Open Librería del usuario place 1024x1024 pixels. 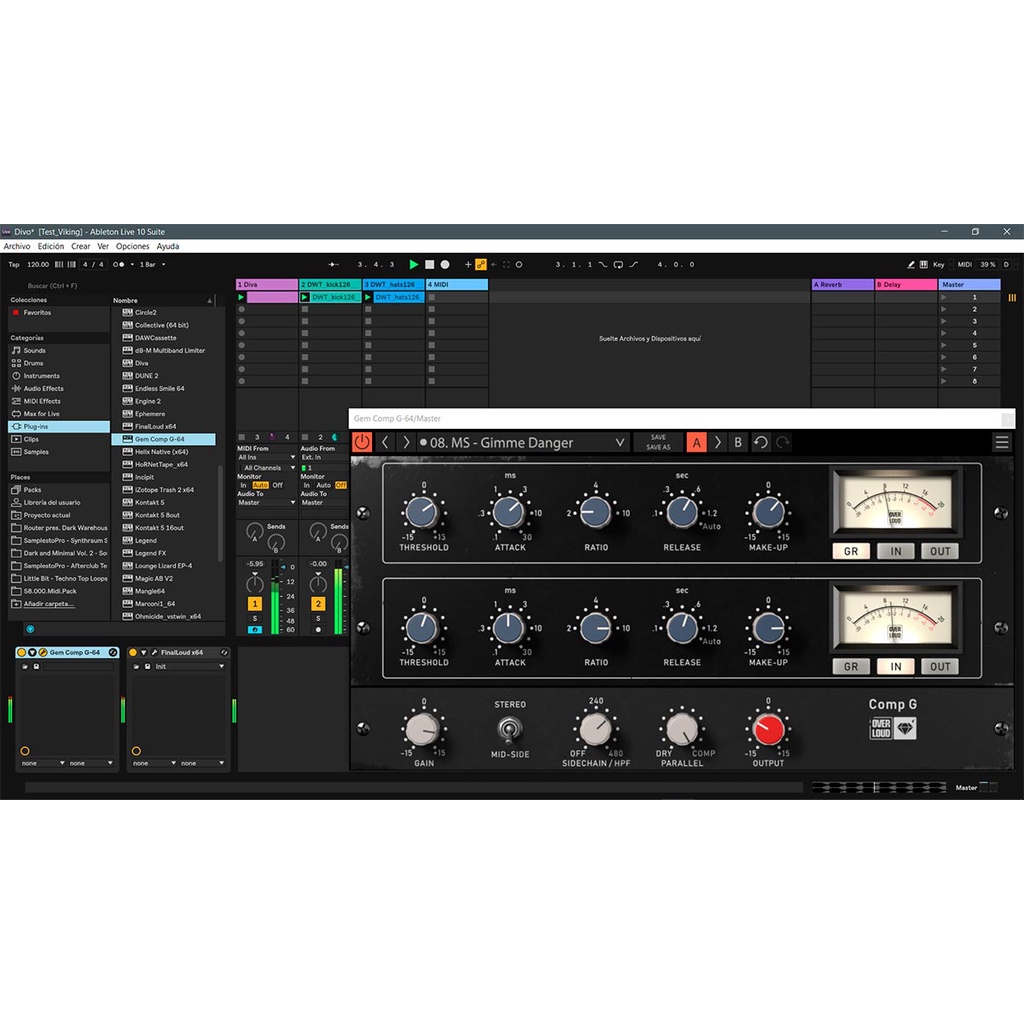(59, 503)
